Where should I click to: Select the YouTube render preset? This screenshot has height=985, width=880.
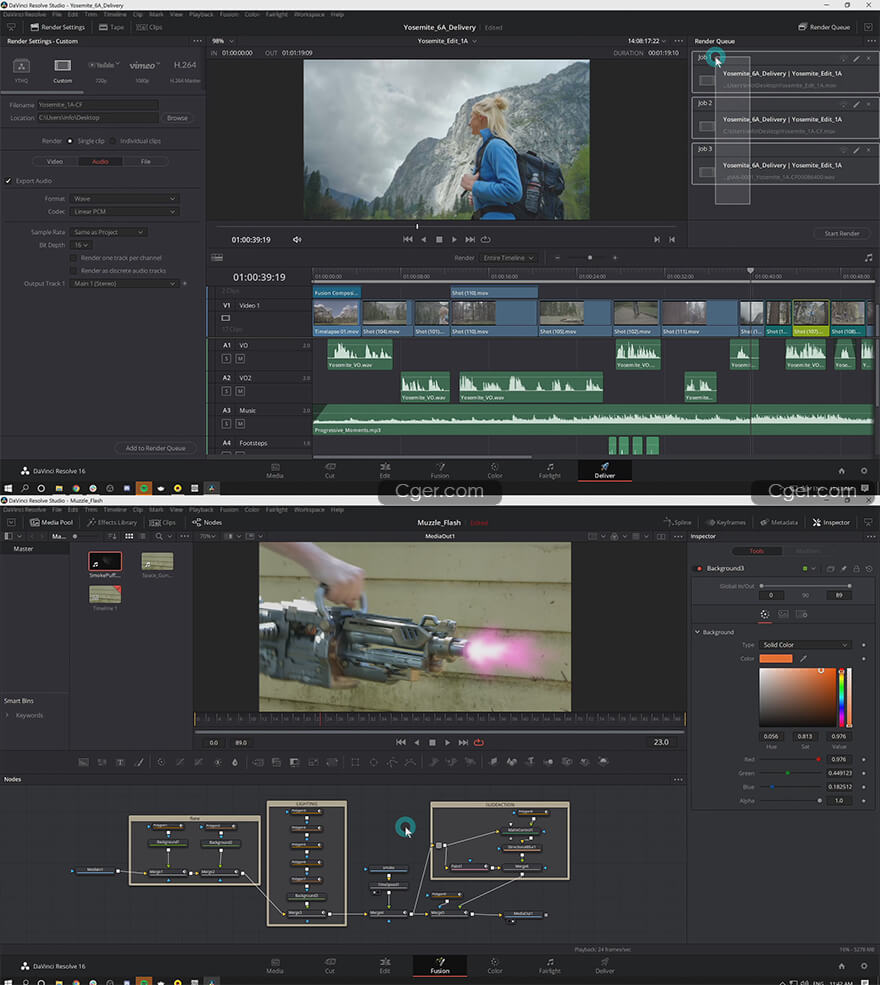(x=102, y=65)
